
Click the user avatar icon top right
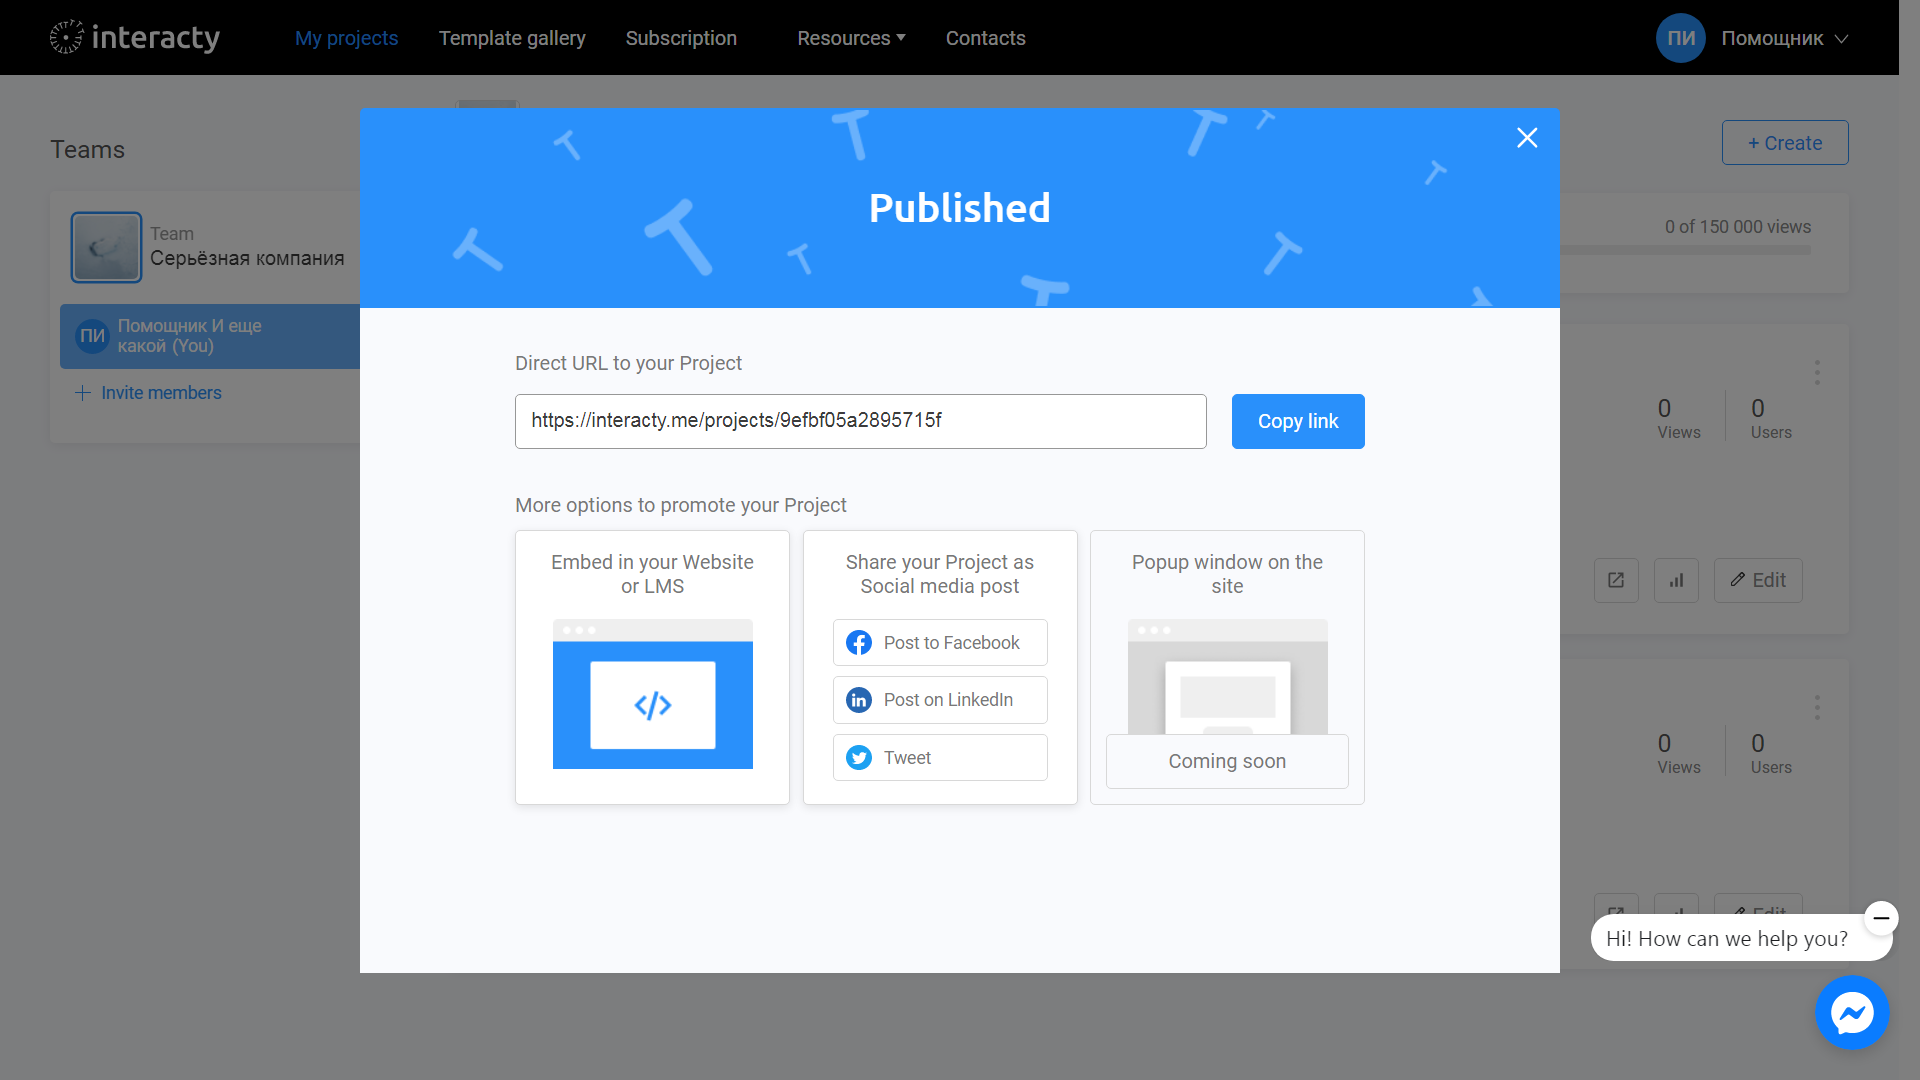(1679, 37)
